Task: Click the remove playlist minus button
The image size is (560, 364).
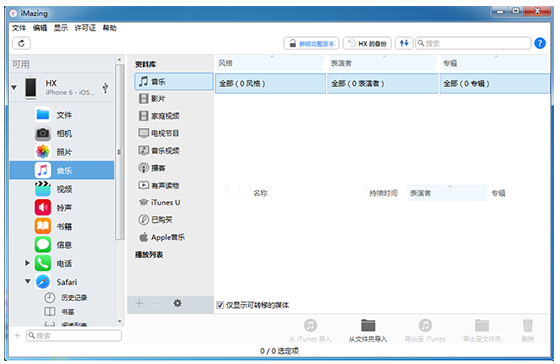Action: coord(157,303)
